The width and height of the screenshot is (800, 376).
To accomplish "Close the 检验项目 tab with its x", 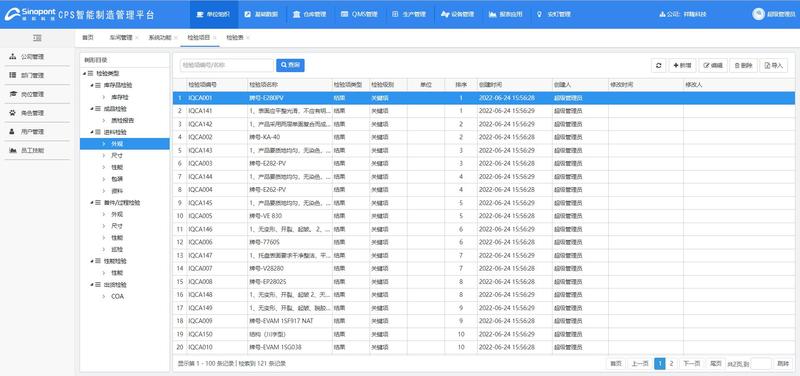I will (215, 38).
